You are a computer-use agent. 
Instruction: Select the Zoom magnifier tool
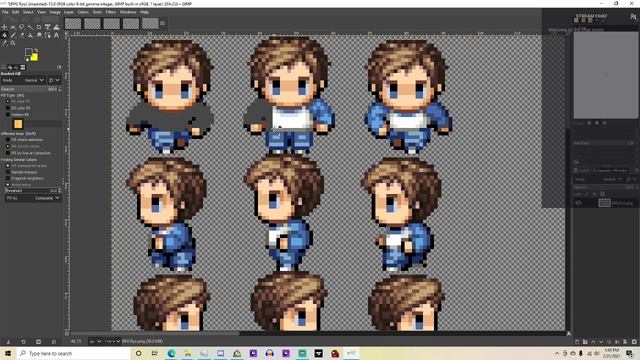pyautogui.click(x=13, y=43)
